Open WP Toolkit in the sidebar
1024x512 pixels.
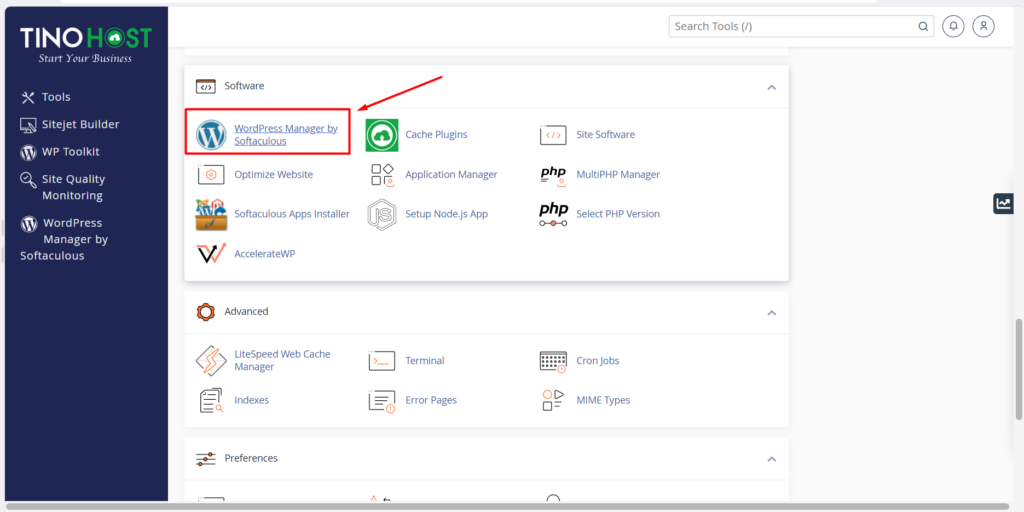pos(71,152)
